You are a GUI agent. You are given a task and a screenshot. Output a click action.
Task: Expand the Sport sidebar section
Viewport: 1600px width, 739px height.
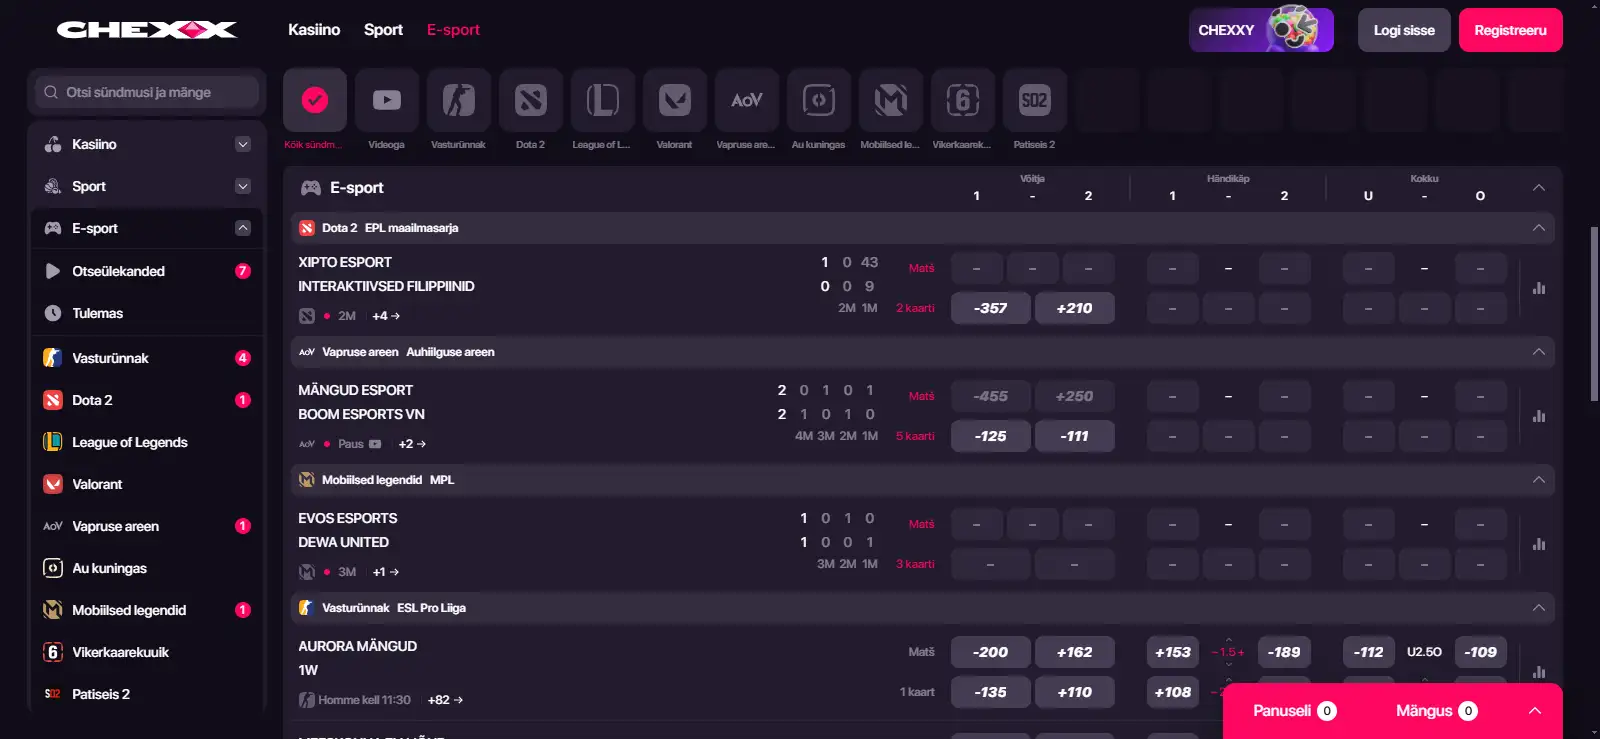pyautogui.click(x=243, y=186)
